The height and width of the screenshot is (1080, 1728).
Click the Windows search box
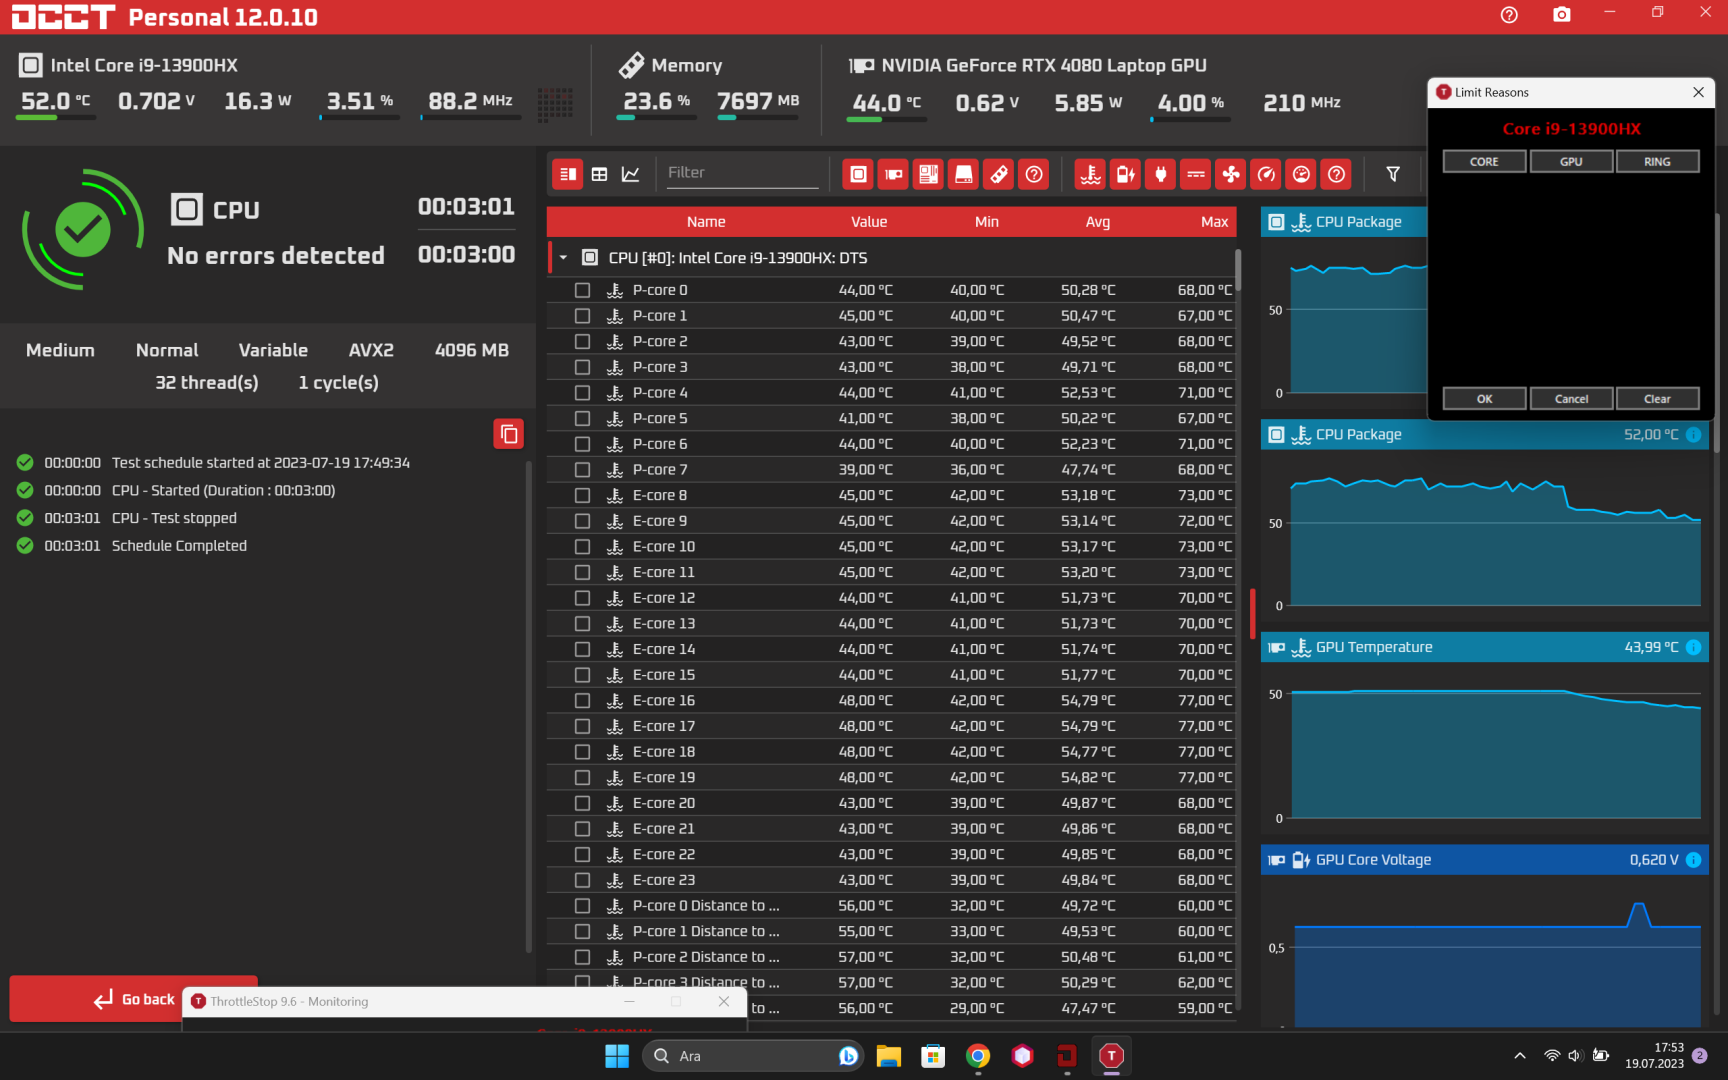click(751, 1056)
